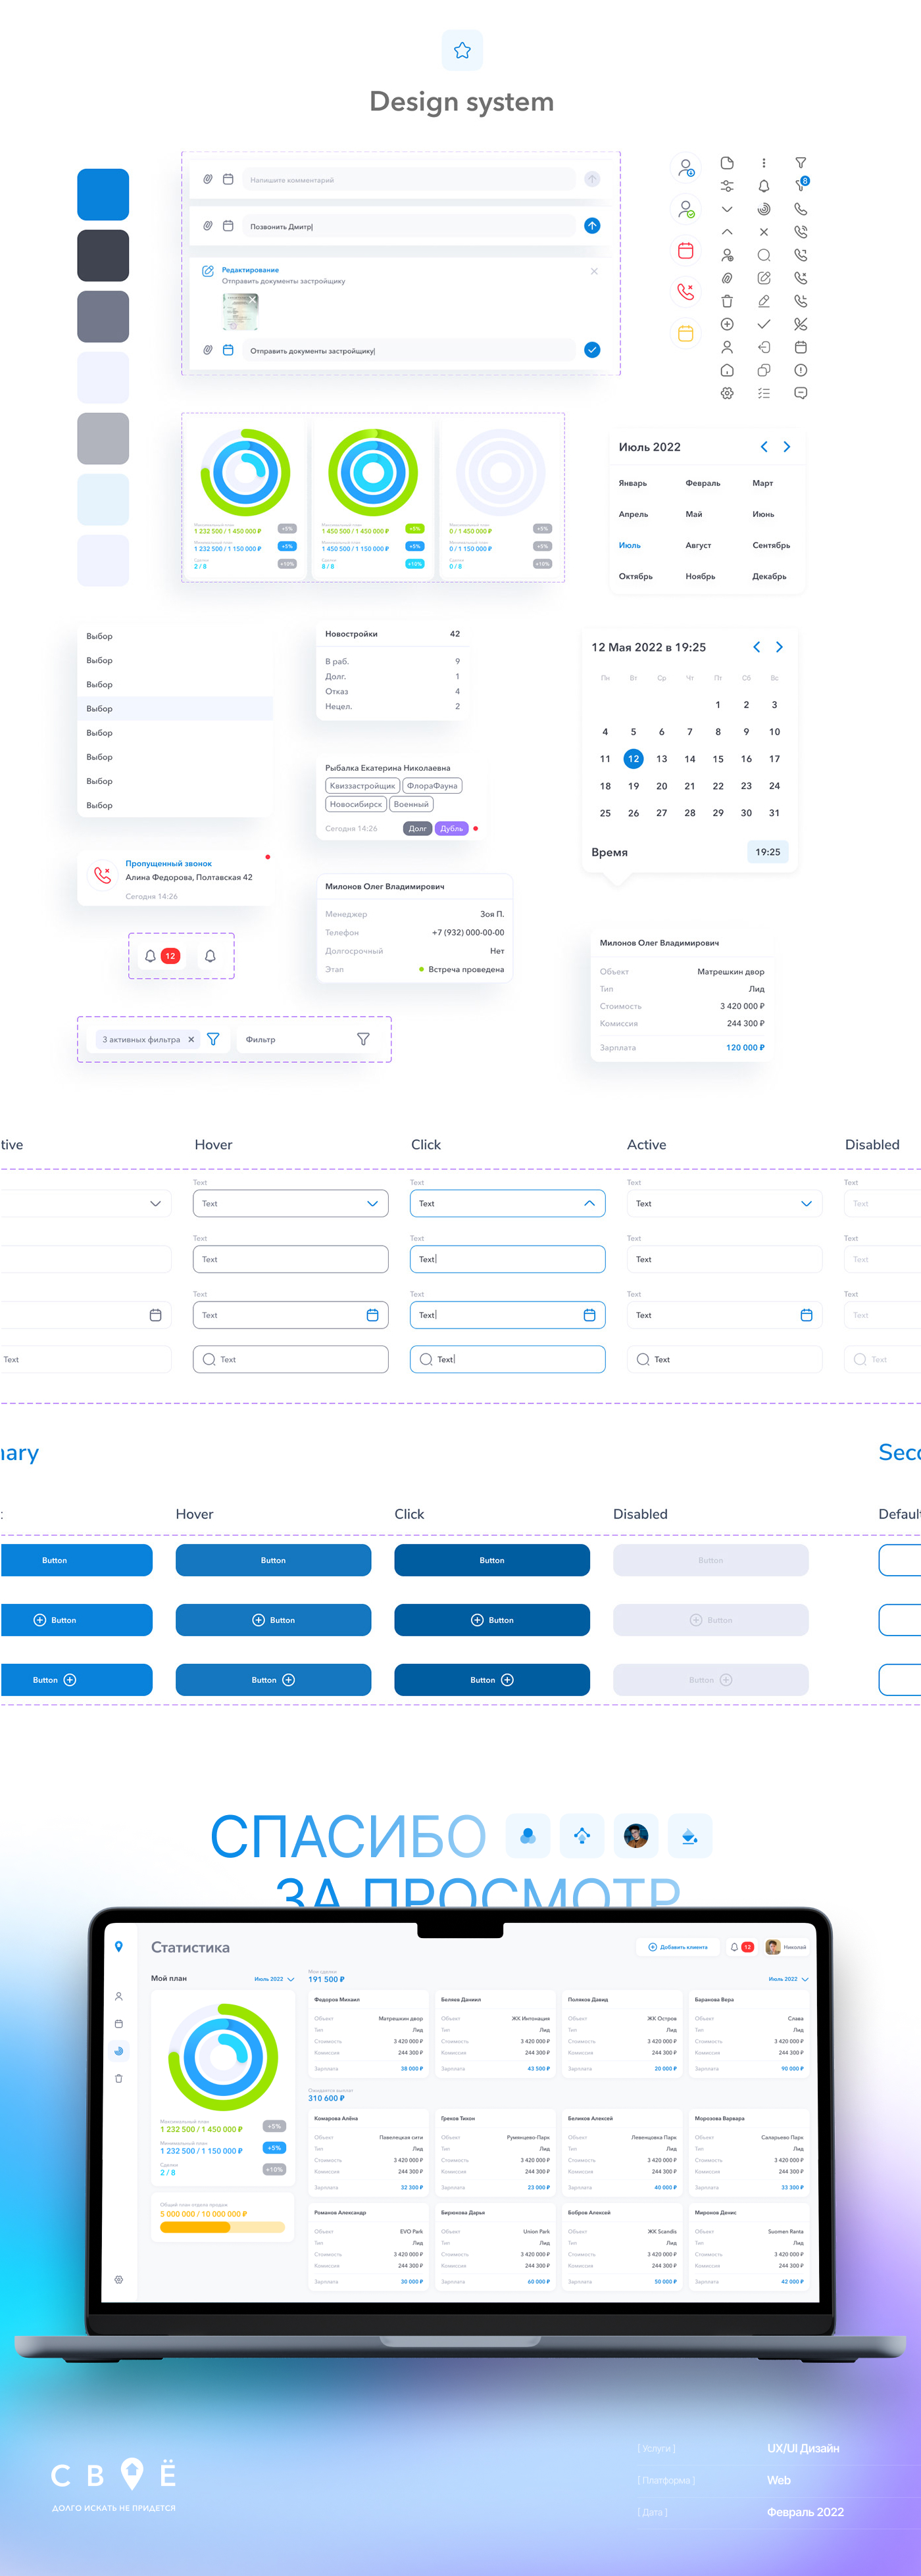The width and height of the screenshot is (921, 2576).
Task: Click the paperclip icon in the icon grid
Action: (x=727, y=278)
